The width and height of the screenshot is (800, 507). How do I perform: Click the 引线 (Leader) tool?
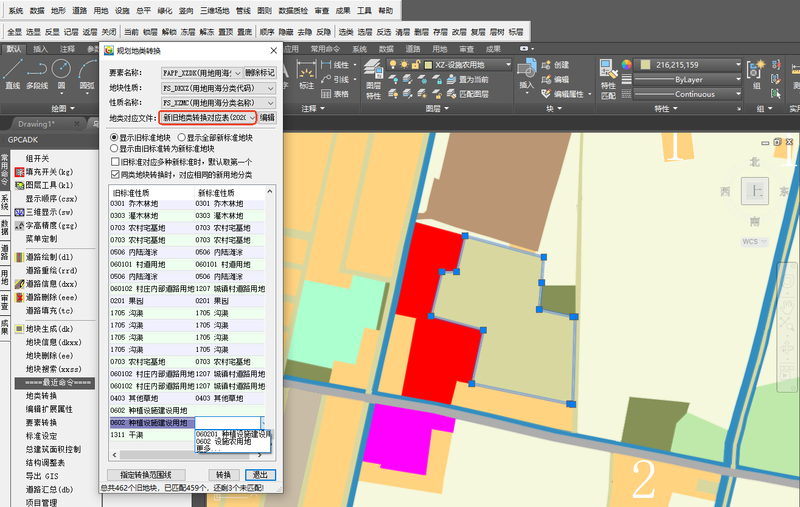point(335,79)
